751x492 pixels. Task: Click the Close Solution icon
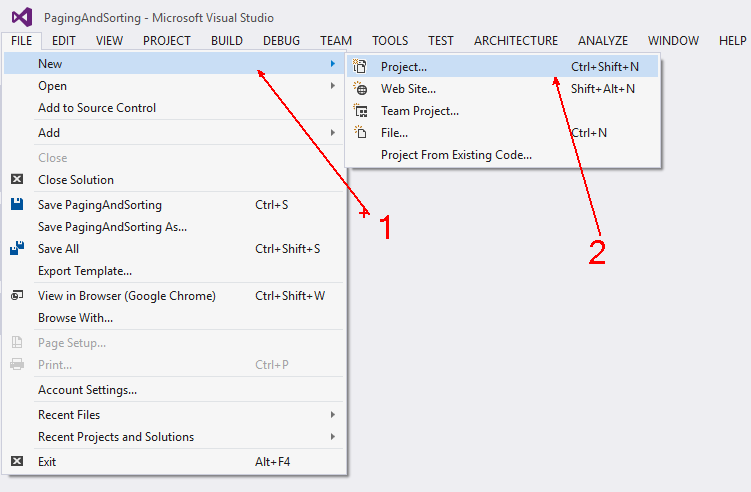(17, 180)
